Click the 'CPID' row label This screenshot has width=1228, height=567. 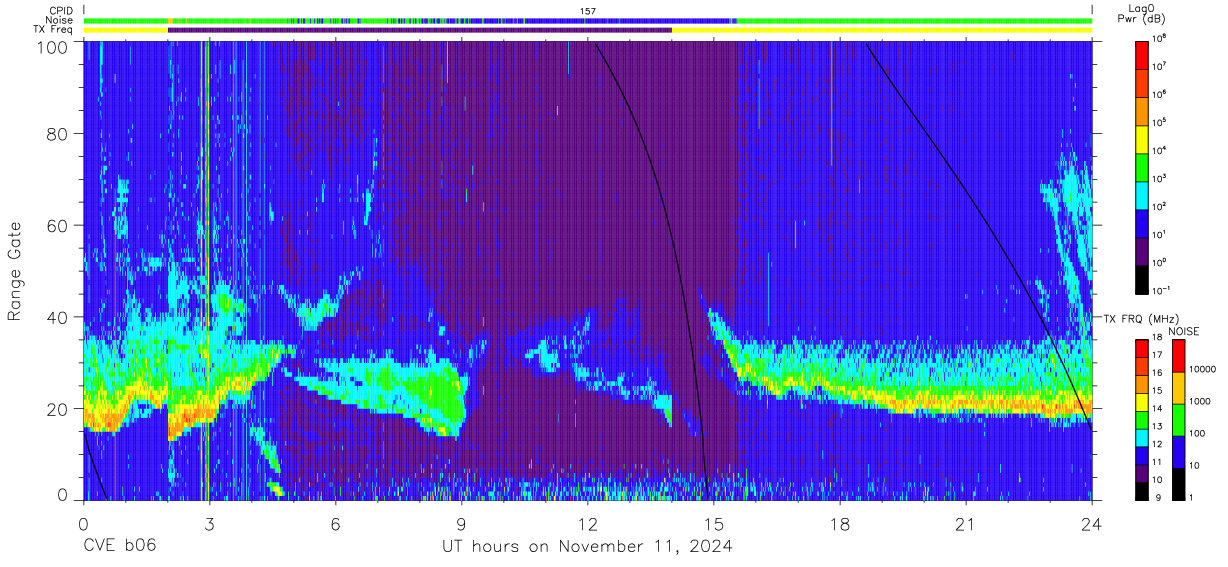coord(61,10)
